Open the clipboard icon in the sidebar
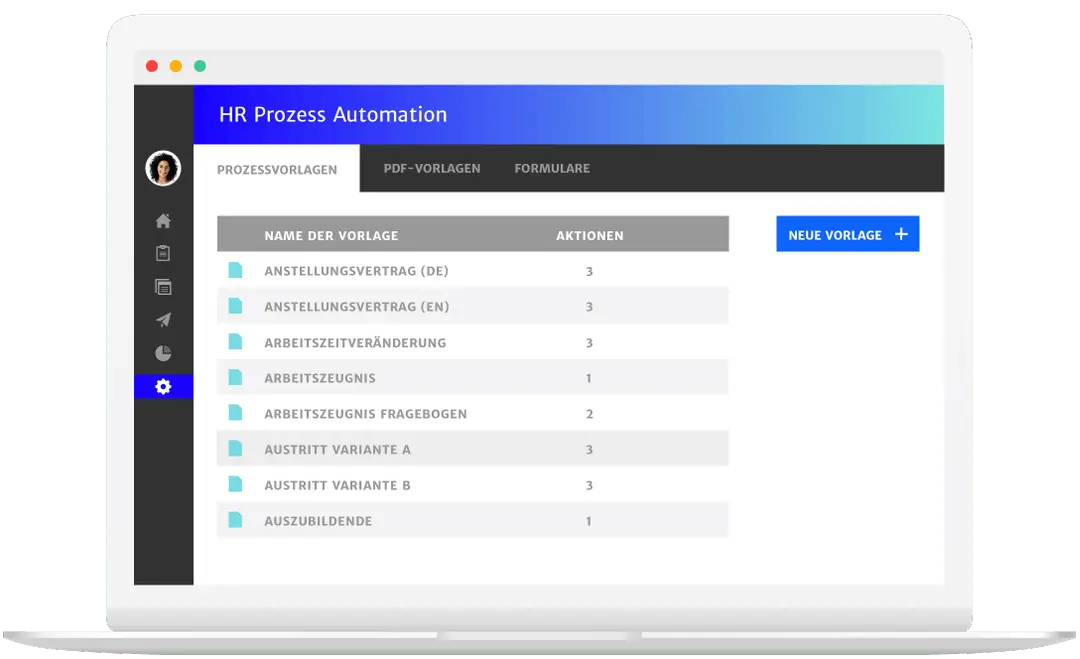1080x659 pixels. click(163, 253)
